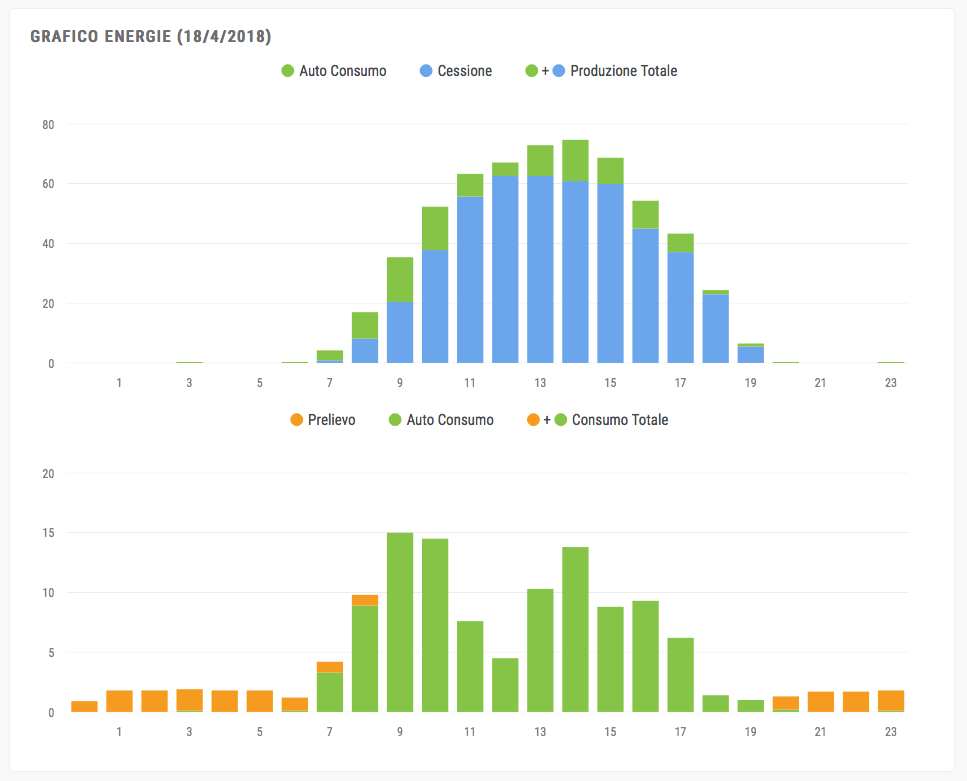Click the green consumption bar at hour 12
Viewport: 967px width, 781px height.
[505, 685]
